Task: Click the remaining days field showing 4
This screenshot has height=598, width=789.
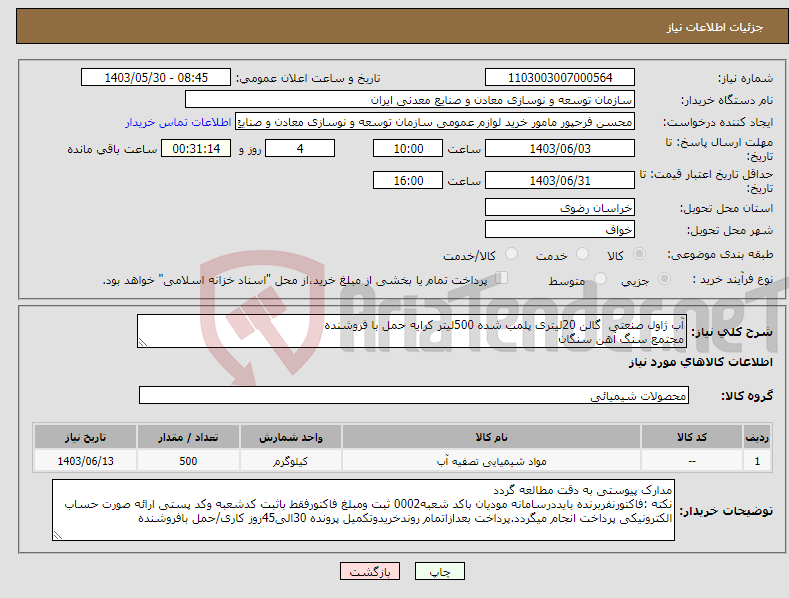Action: coord(300,148)
